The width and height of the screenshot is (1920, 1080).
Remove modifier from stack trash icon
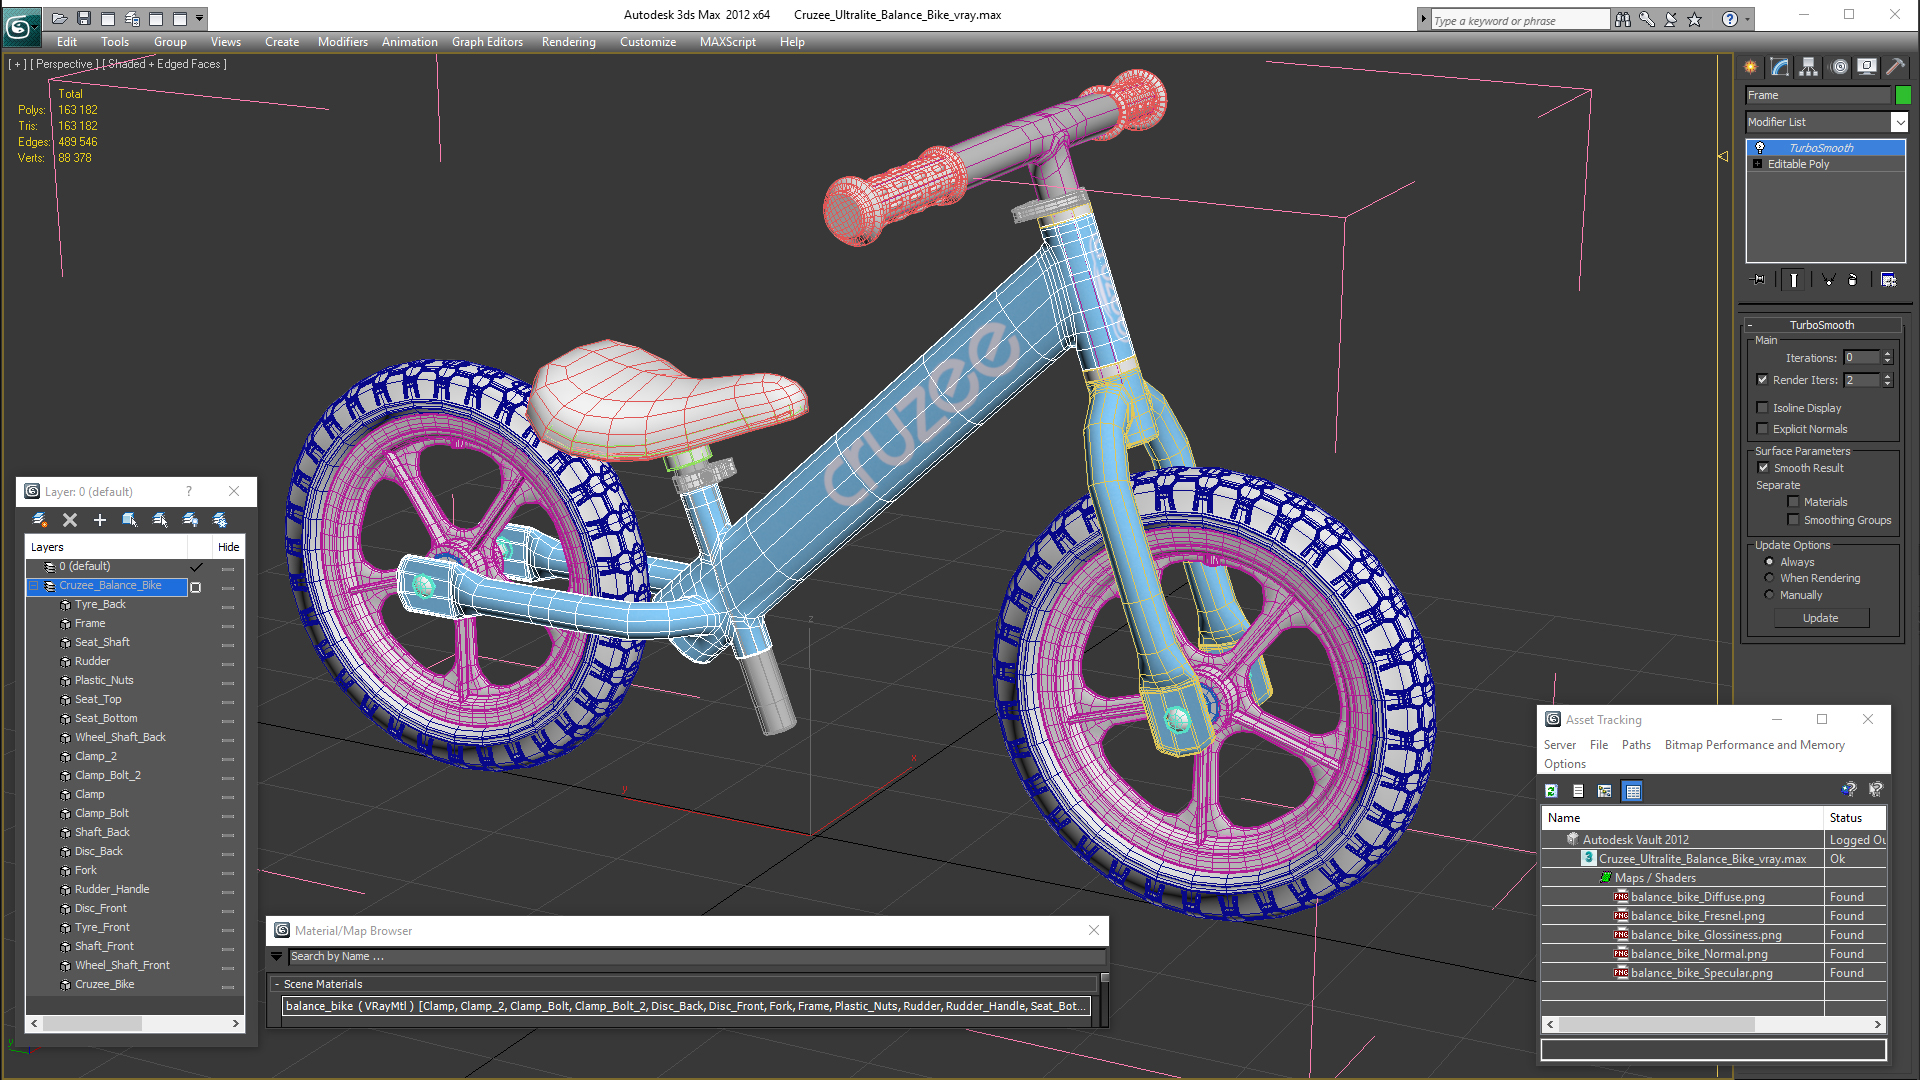click(x=1853, y=280)
